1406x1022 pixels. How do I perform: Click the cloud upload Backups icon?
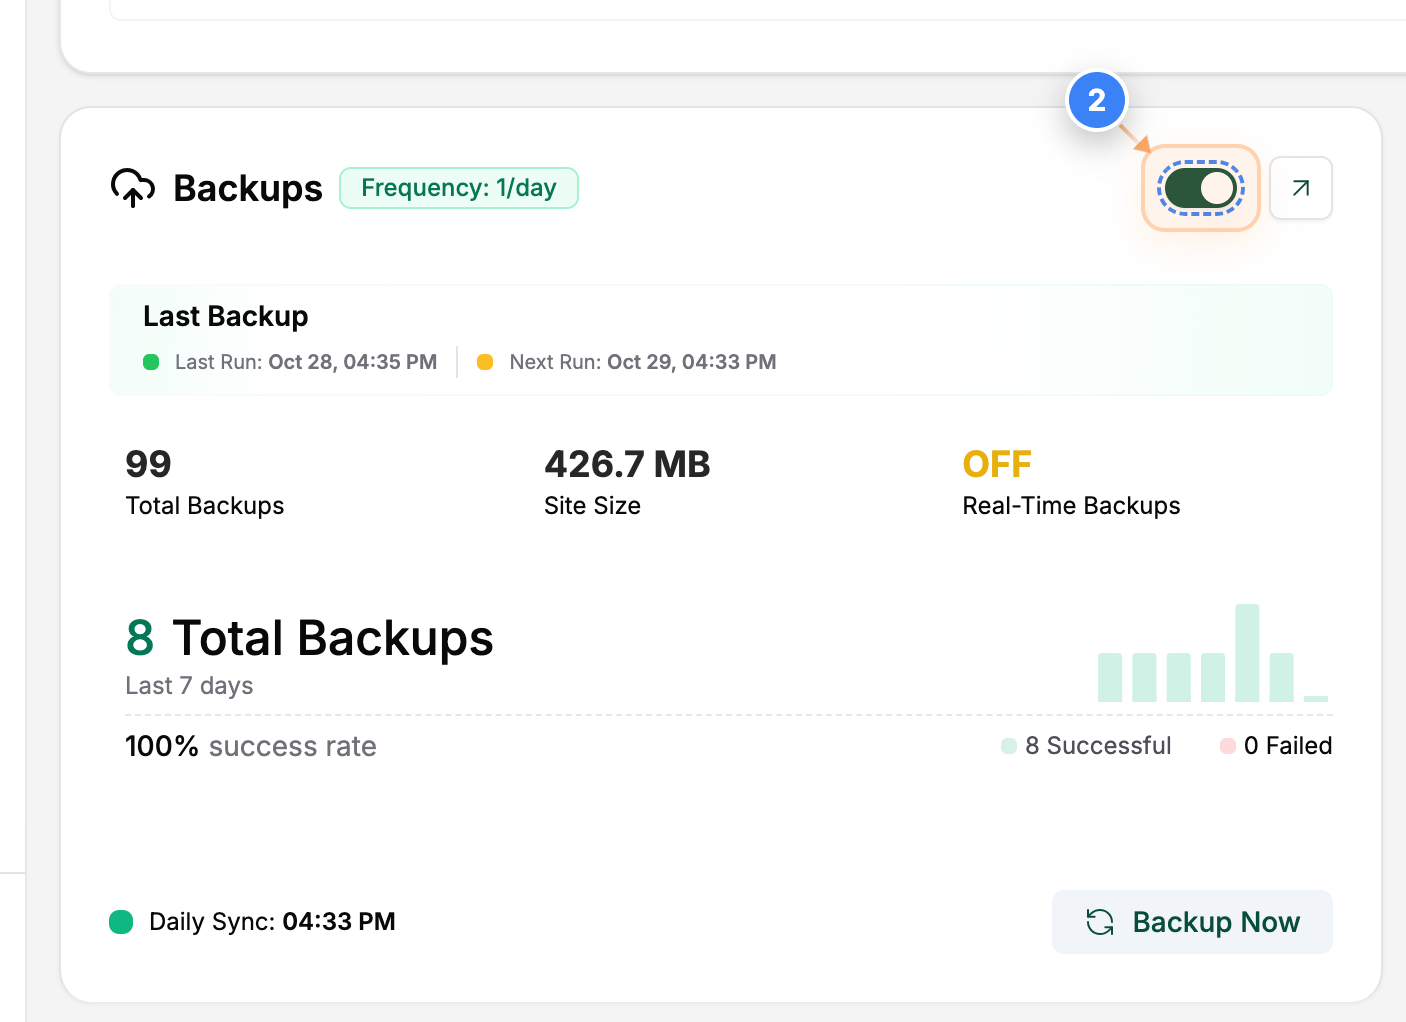pos(132,188)
